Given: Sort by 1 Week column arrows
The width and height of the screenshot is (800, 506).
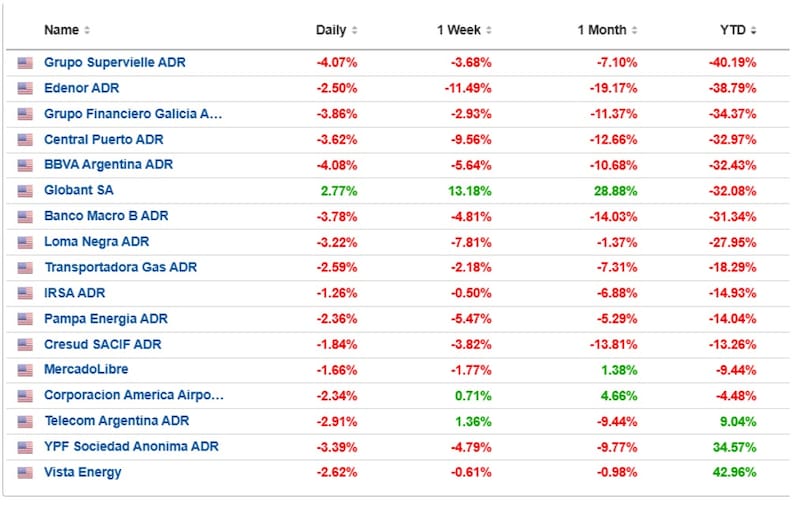Looking at the screenshot, I should (489, 30).
